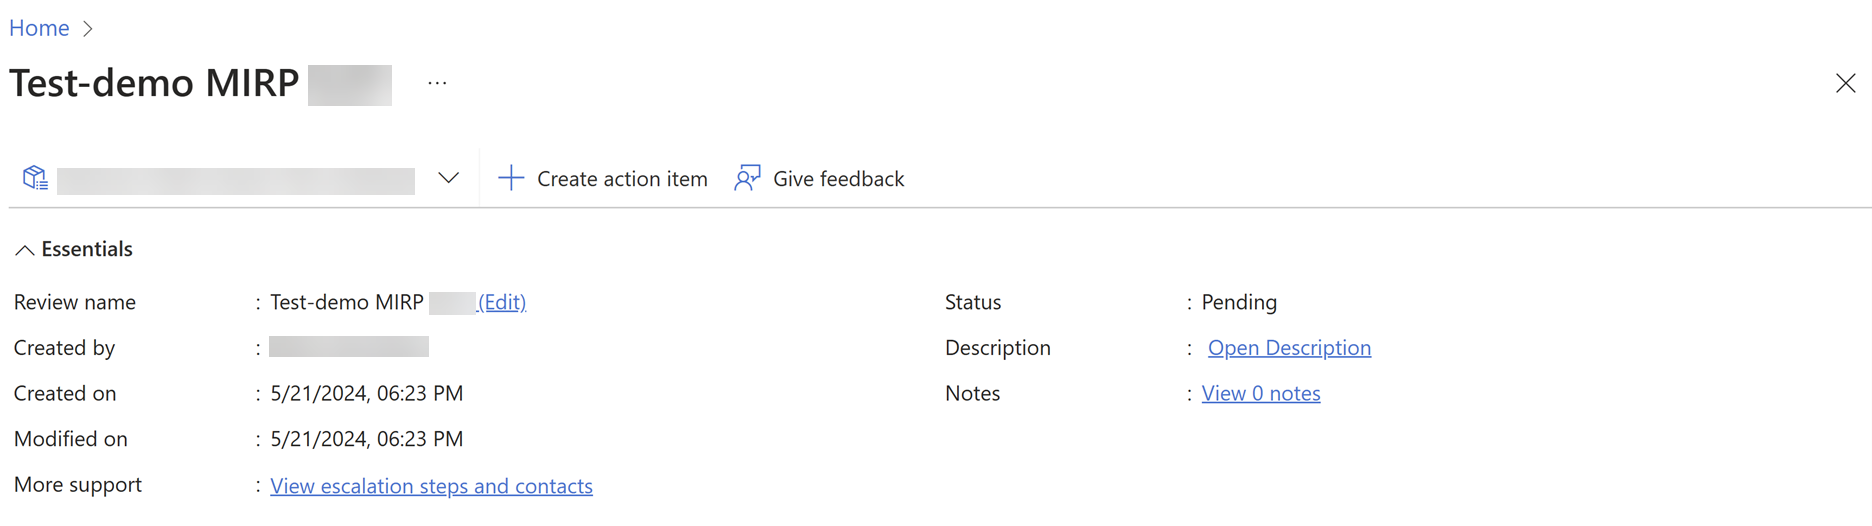
Task: Go to Home via breadcrumb
Action: point(39,28)
